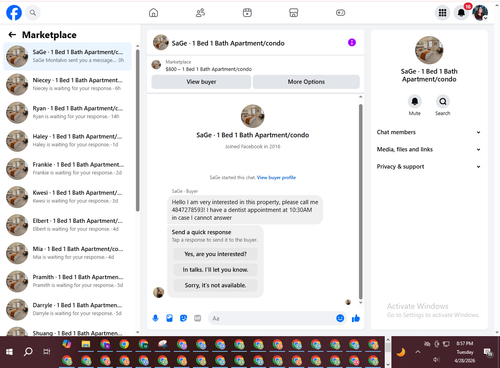The height and width of the screenshot is (368, 500).
Task: Send quick response "Yes, are you interested?"
Action: pyautogui.click(x=215, y=254)
